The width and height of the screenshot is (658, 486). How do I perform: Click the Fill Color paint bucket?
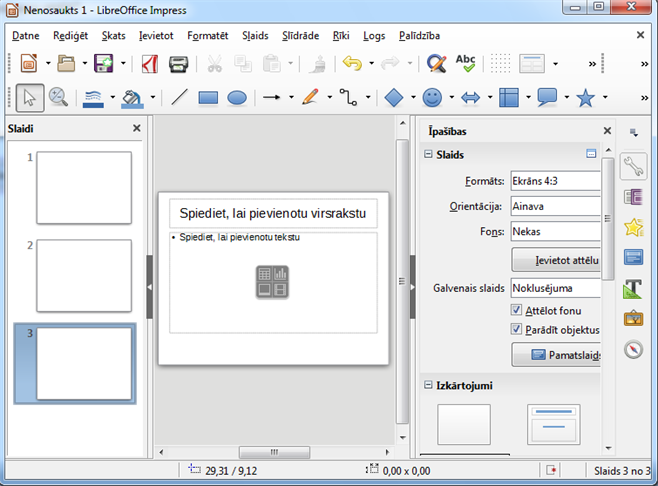pos(132,98)
